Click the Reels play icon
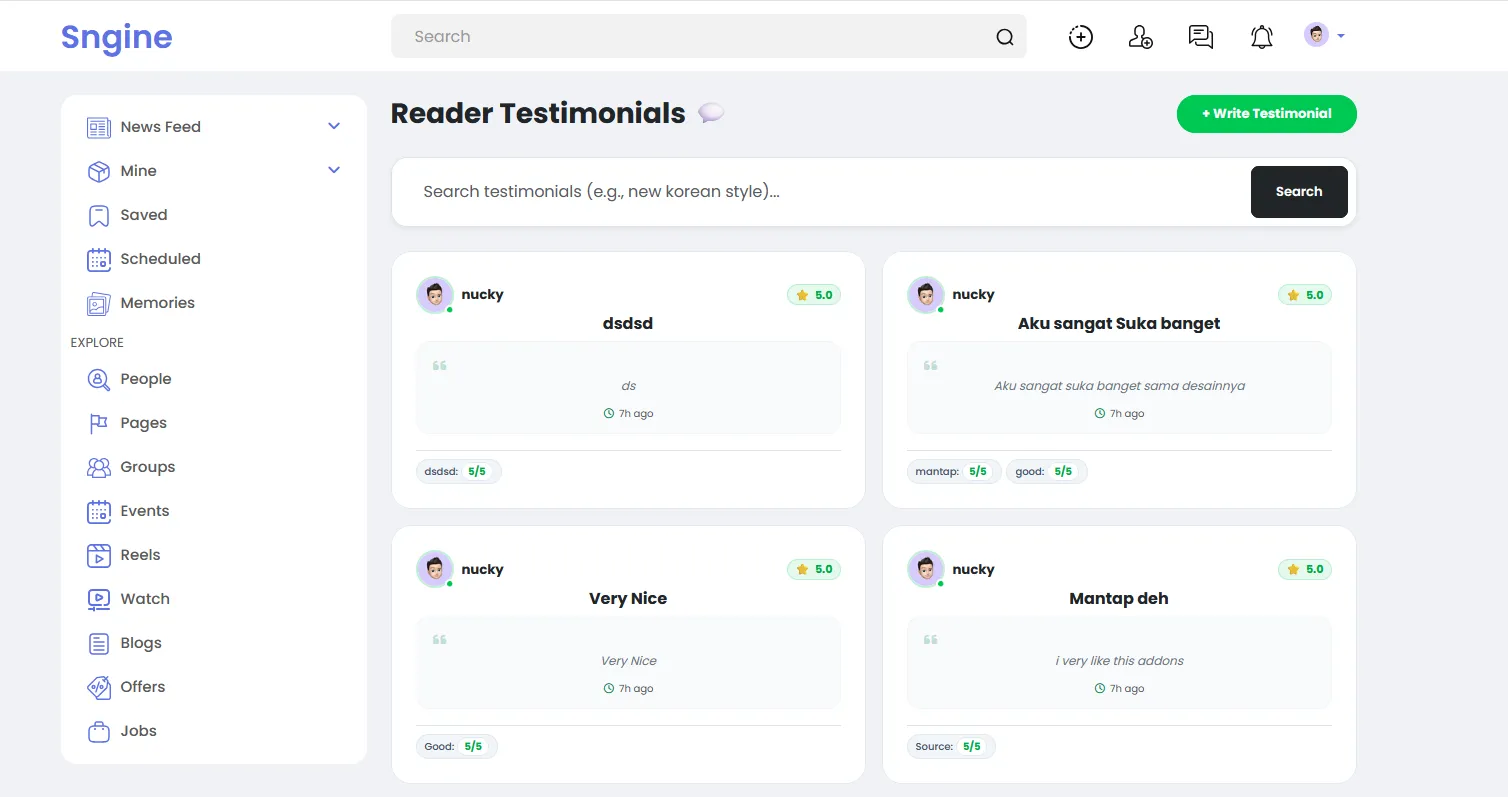 pyautogui.click(x=98, y=555)
